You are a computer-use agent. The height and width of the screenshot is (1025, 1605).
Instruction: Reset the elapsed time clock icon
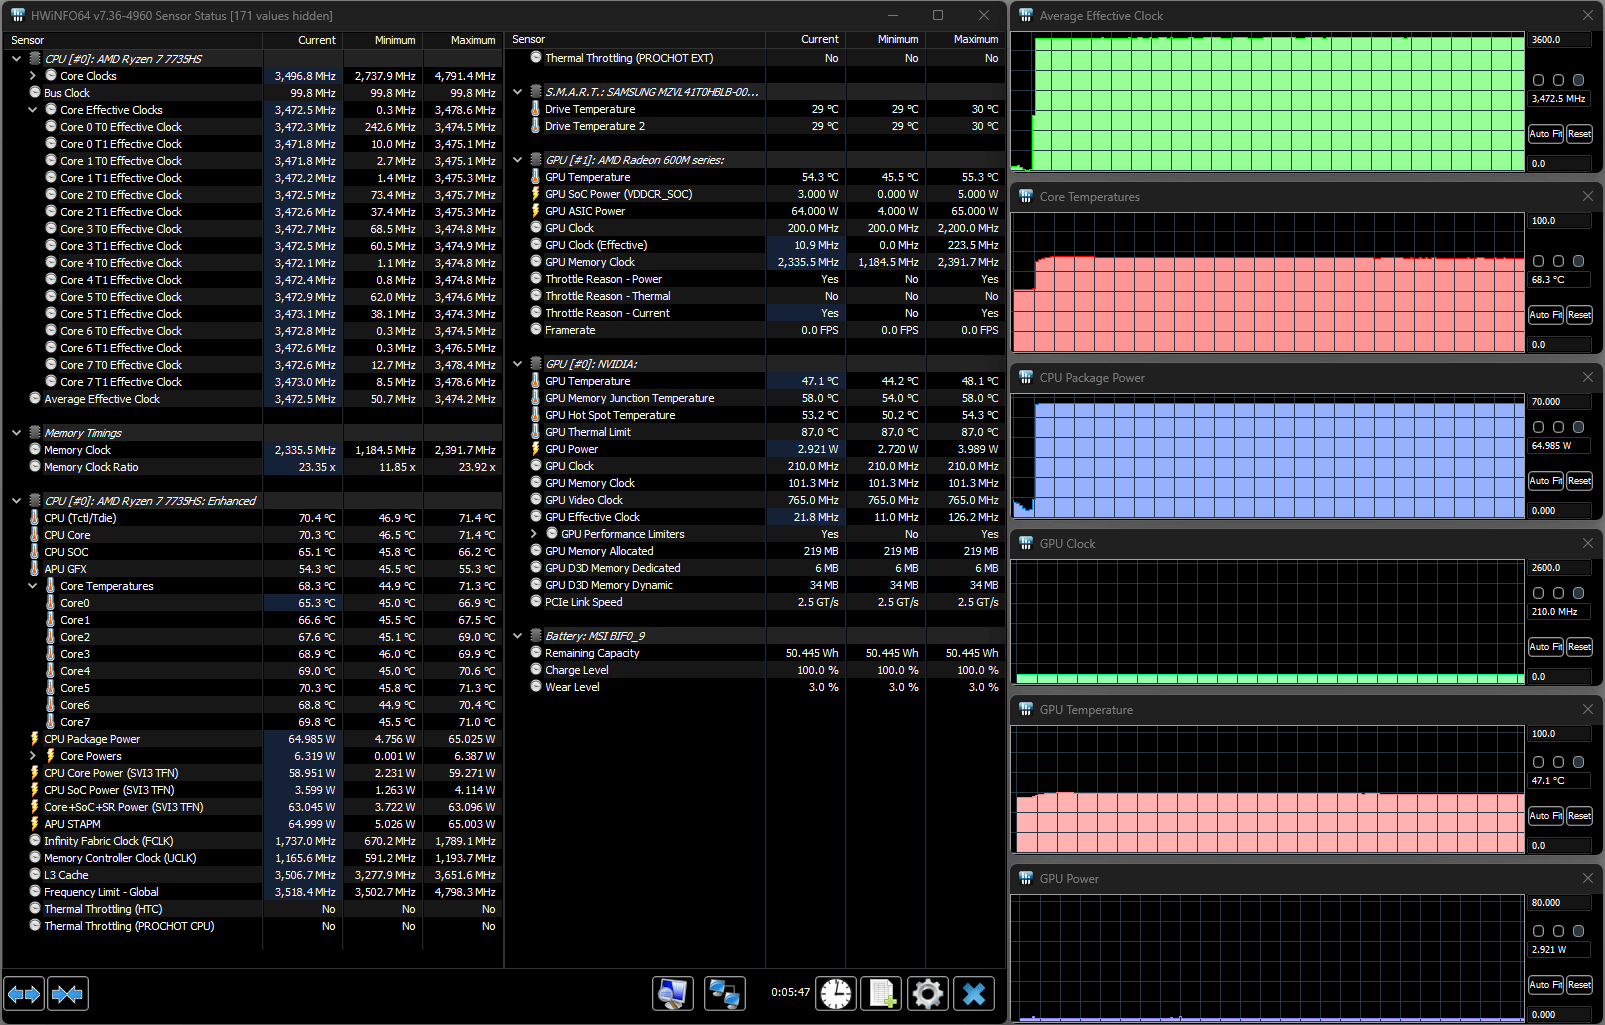pyautogui.click(x=836, y=993)
